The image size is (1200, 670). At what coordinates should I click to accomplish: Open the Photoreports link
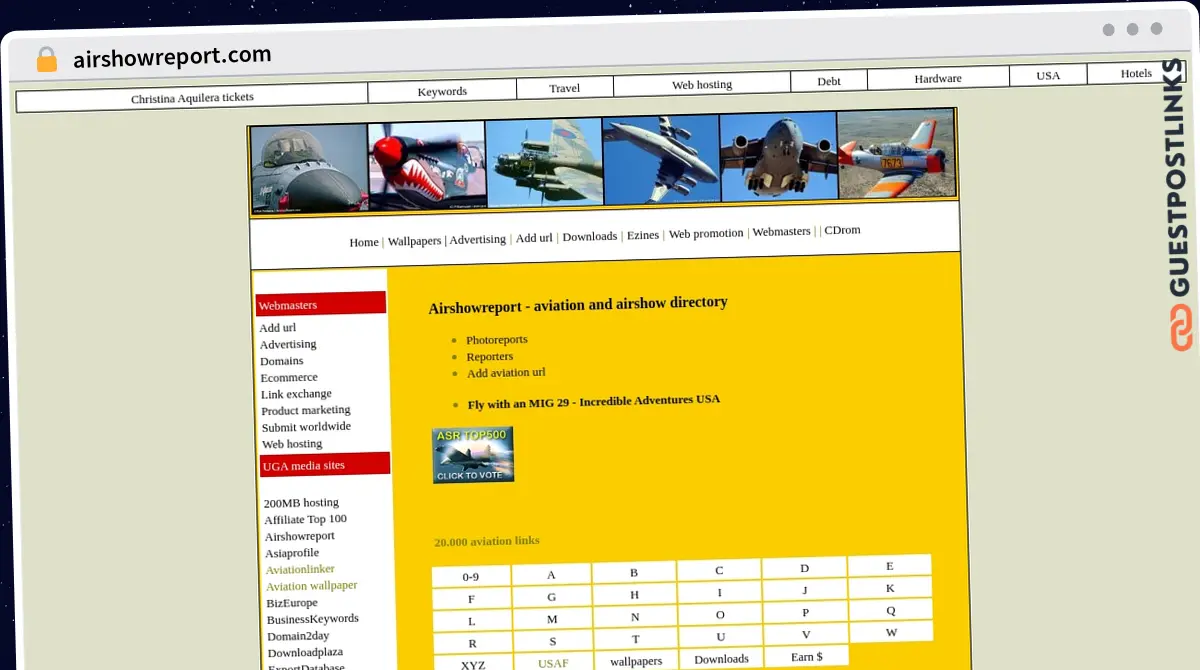496,340
